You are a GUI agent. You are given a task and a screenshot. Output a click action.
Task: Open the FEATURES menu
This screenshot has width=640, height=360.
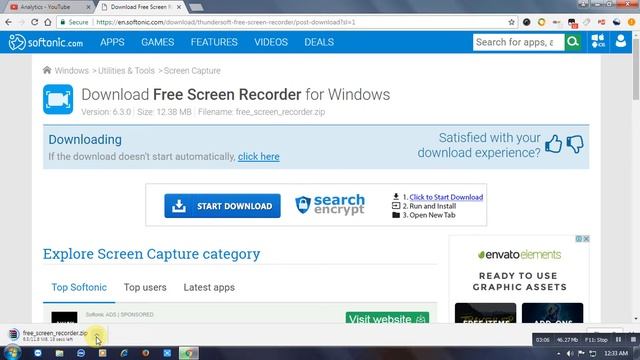[214, 42]
